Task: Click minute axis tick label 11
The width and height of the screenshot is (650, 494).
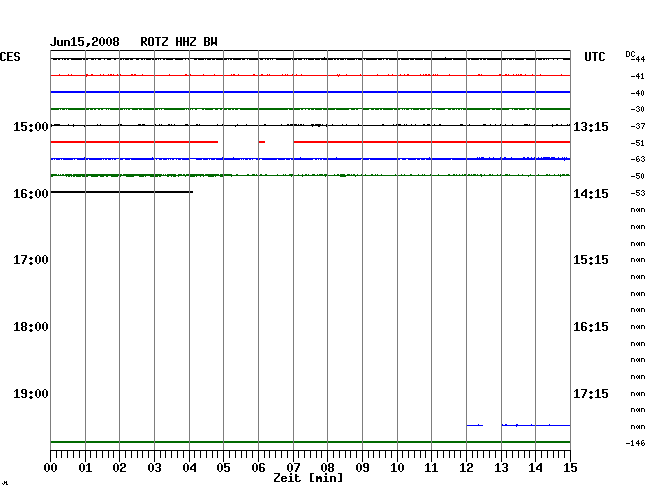Action: click(x=431, y=468)
